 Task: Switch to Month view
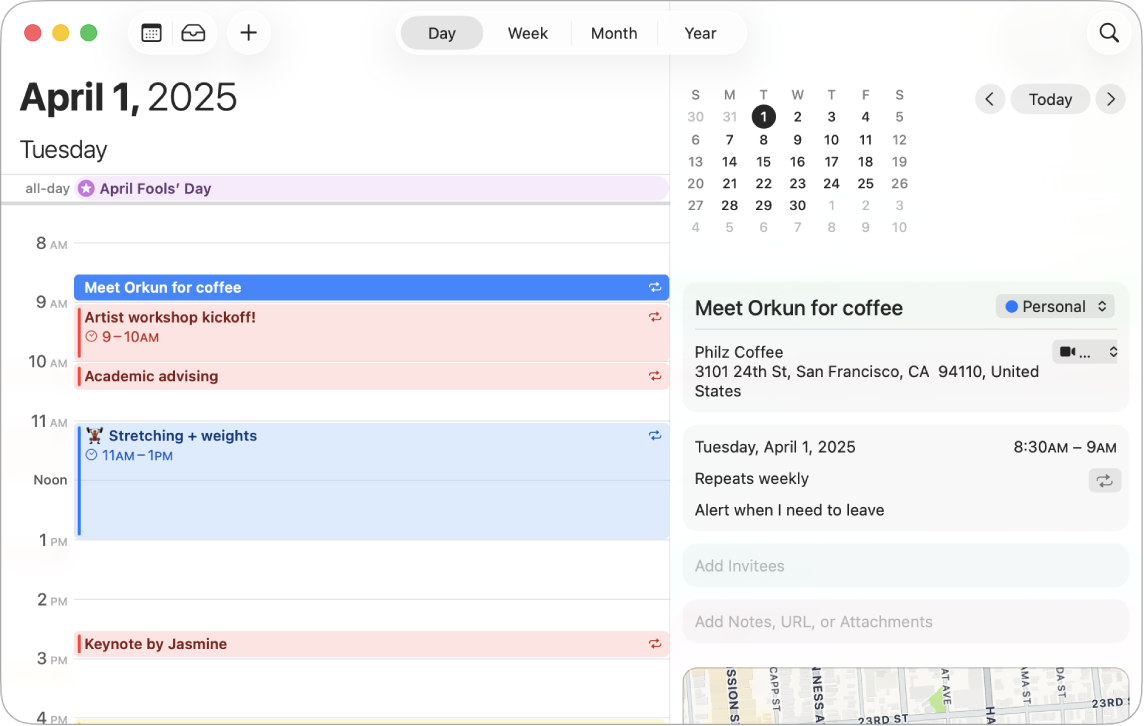pos(613,32)
